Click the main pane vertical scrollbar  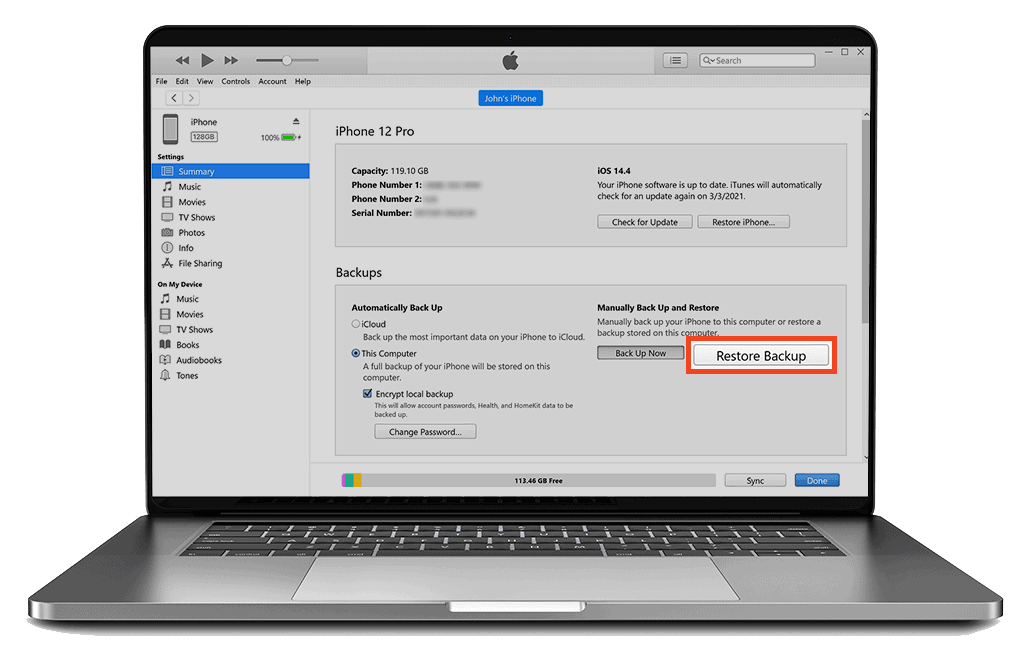click(x=865, y=222)
